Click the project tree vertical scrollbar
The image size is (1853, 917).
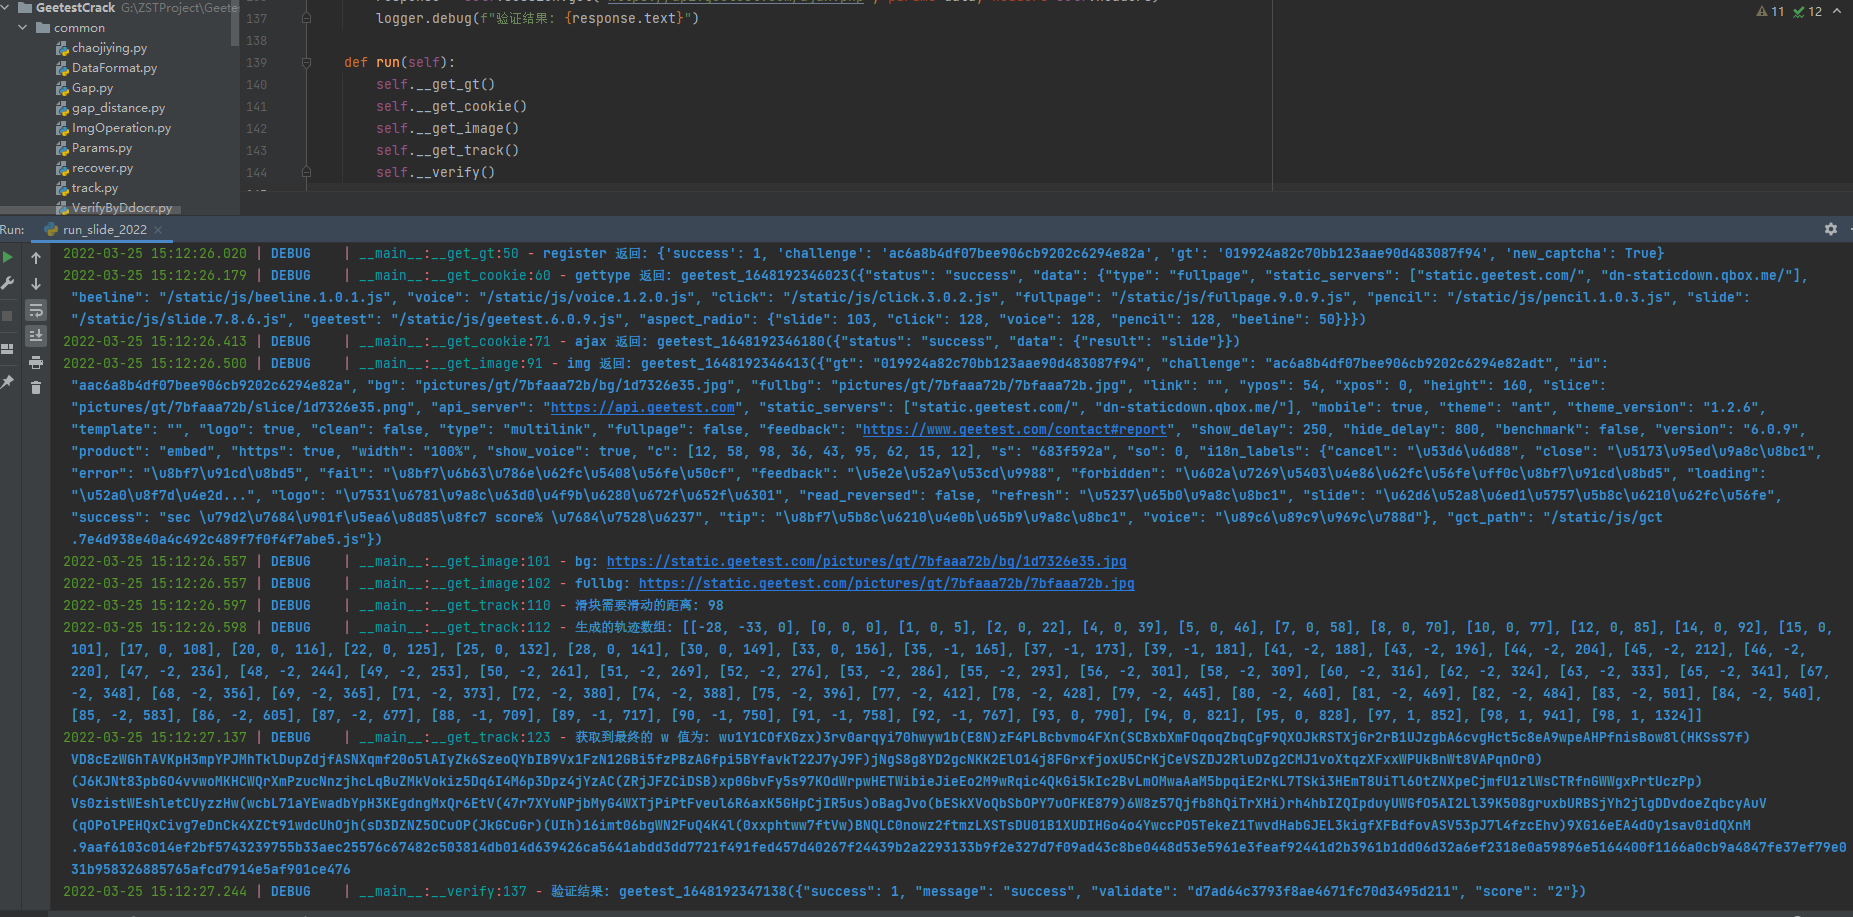coord(234,25)
